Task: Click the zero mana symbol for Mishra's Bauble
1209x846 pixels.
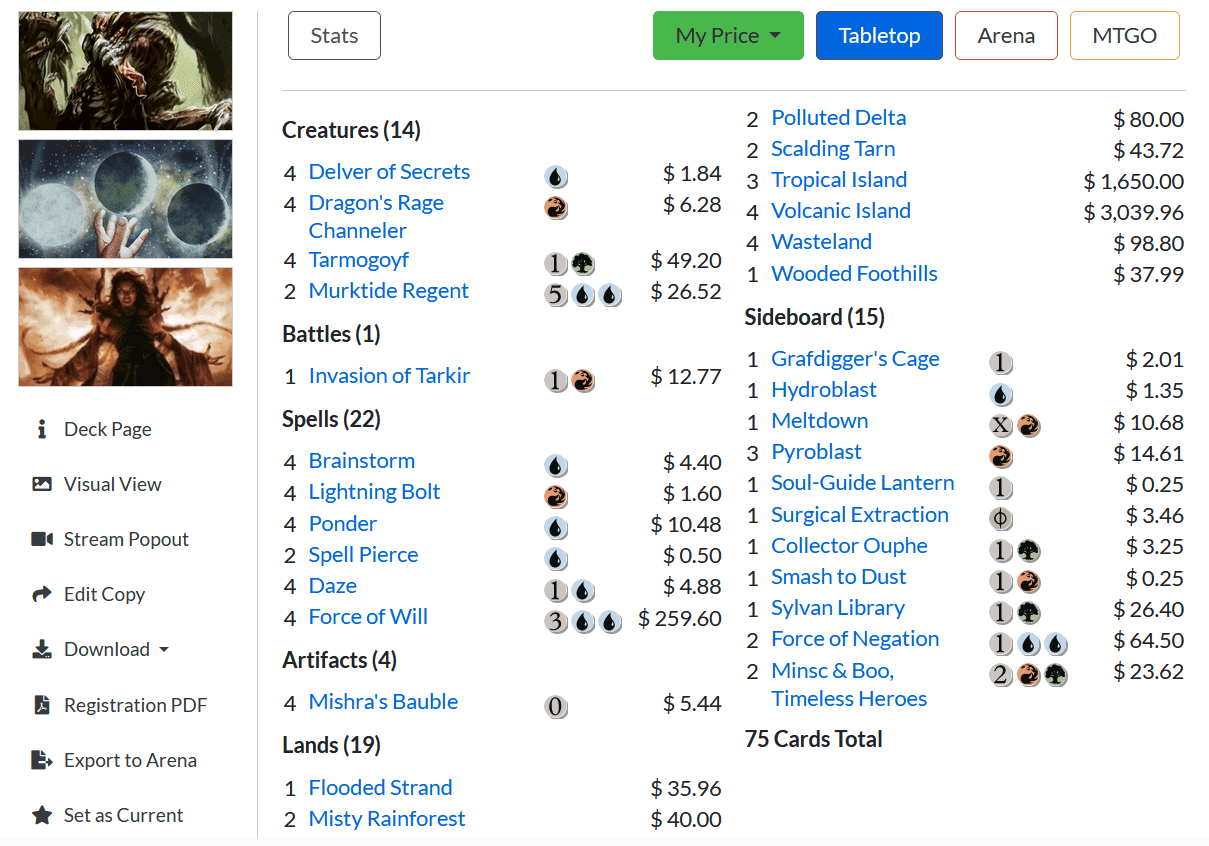Action: 557,707
